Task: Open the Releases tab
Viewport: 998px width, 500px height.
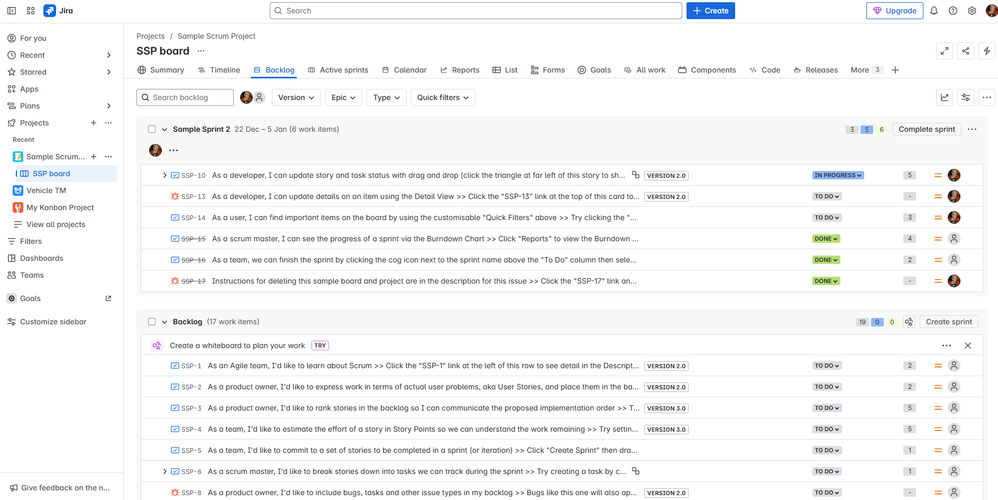Action: [x=815, y=70]
